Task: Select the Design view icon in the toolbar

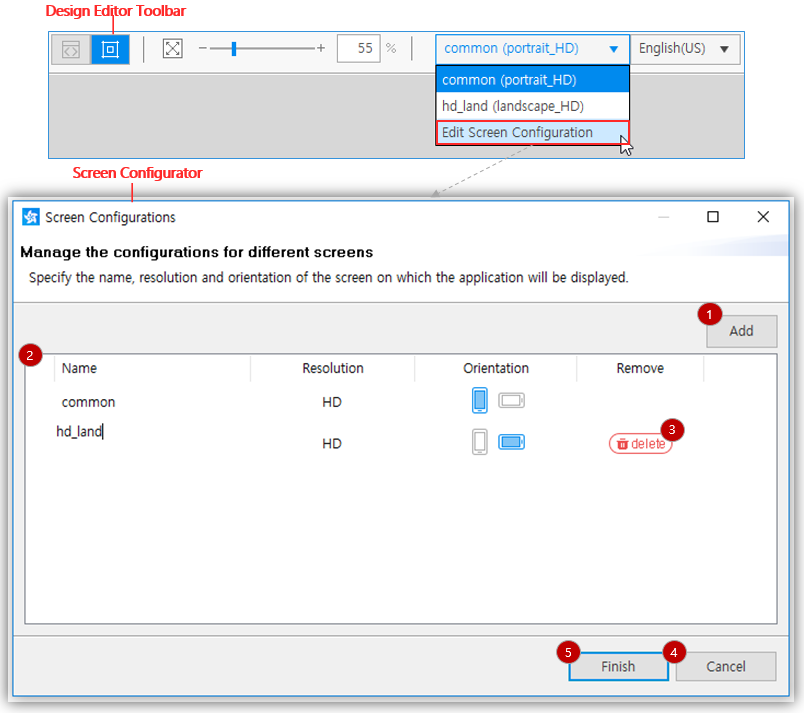Action: point(110,49)
